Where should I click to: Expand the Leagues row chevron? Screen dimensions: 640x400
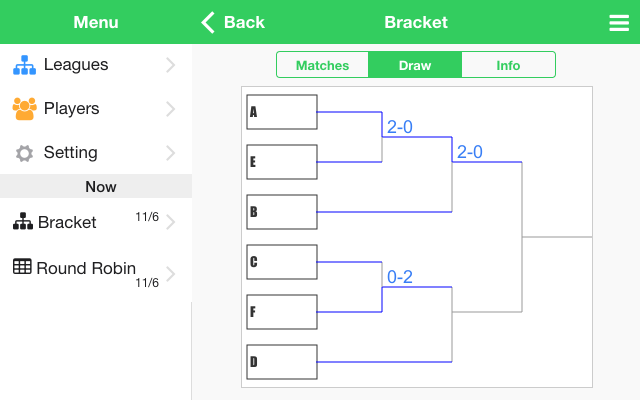point(170,65)
